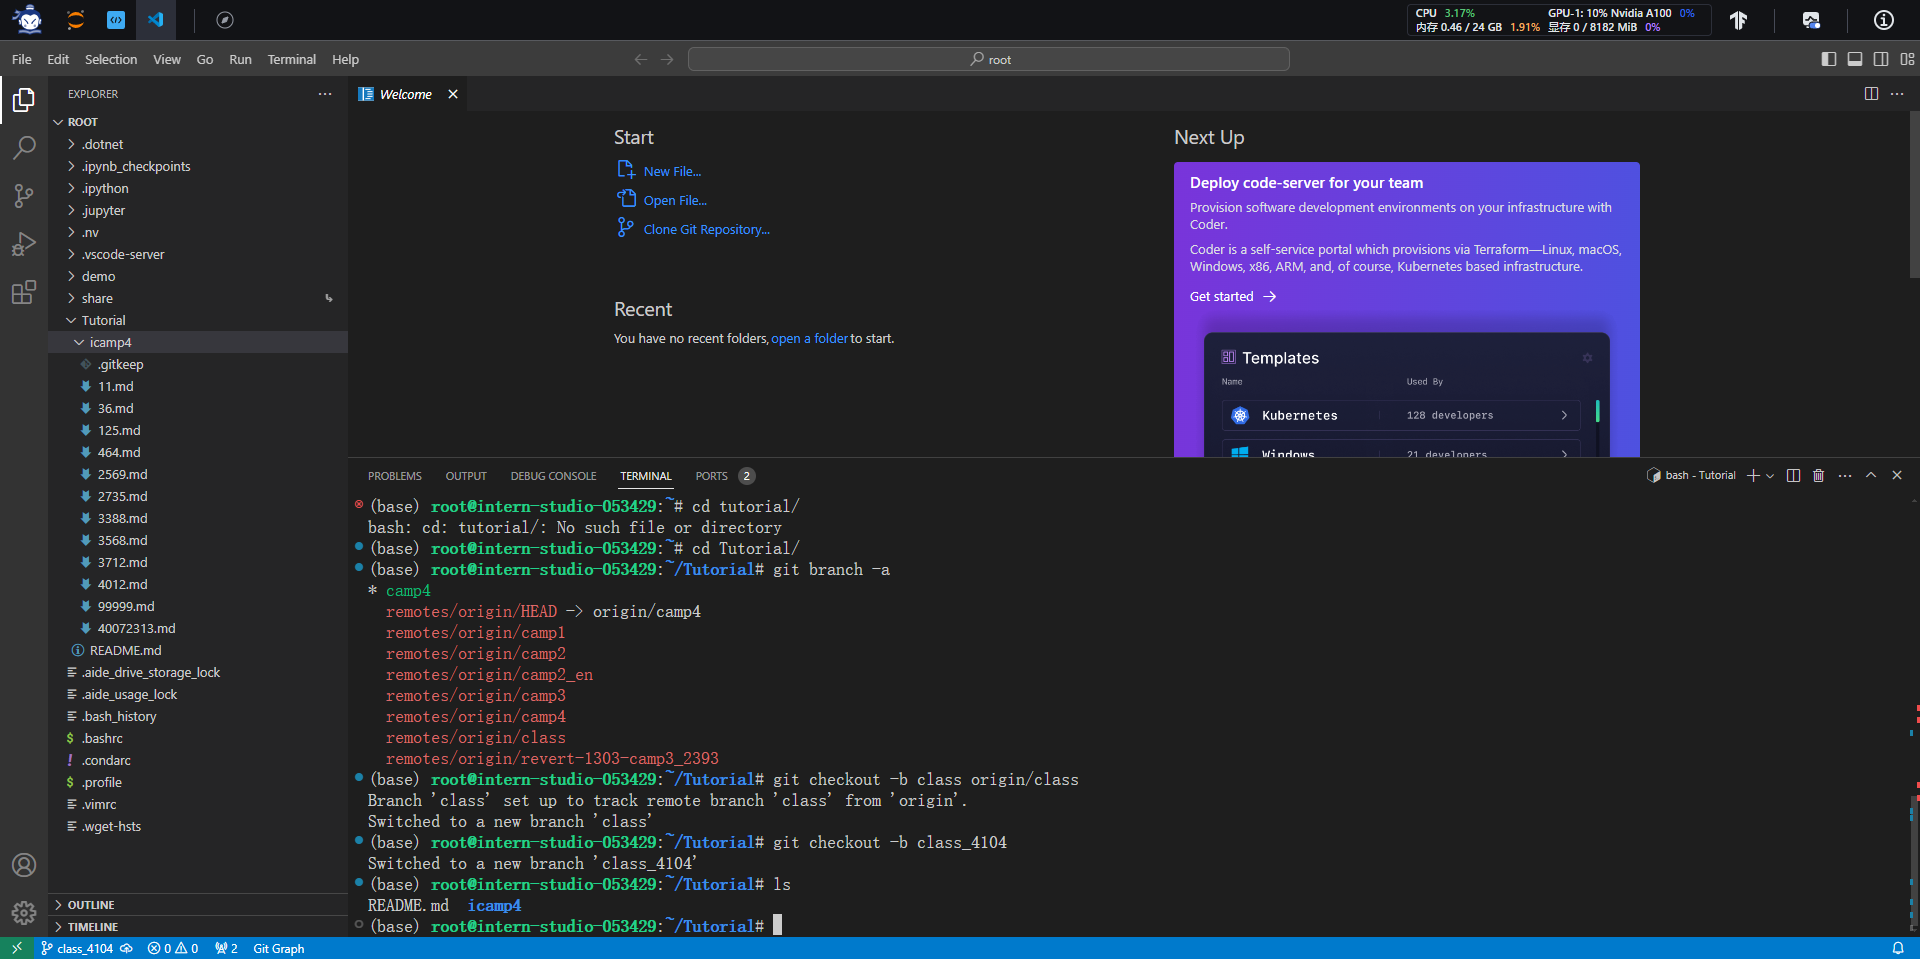Expand the demo folder
The width and height of the screenshot is (1920, 959).
[198, 276]
